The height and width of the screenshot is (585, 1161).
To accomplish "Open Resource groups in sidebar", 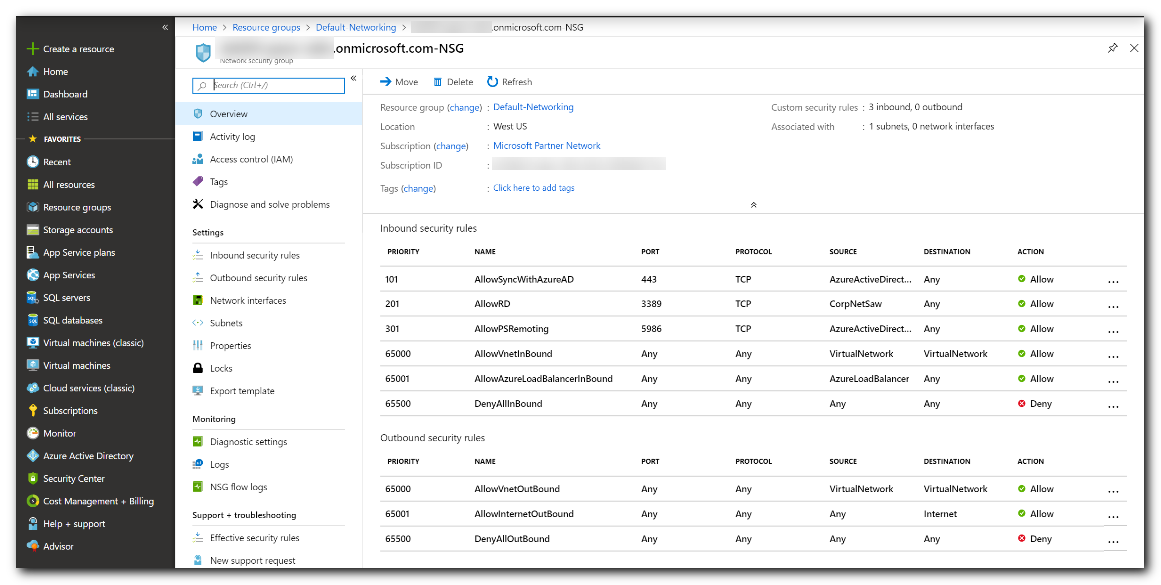I will [77, 207].
